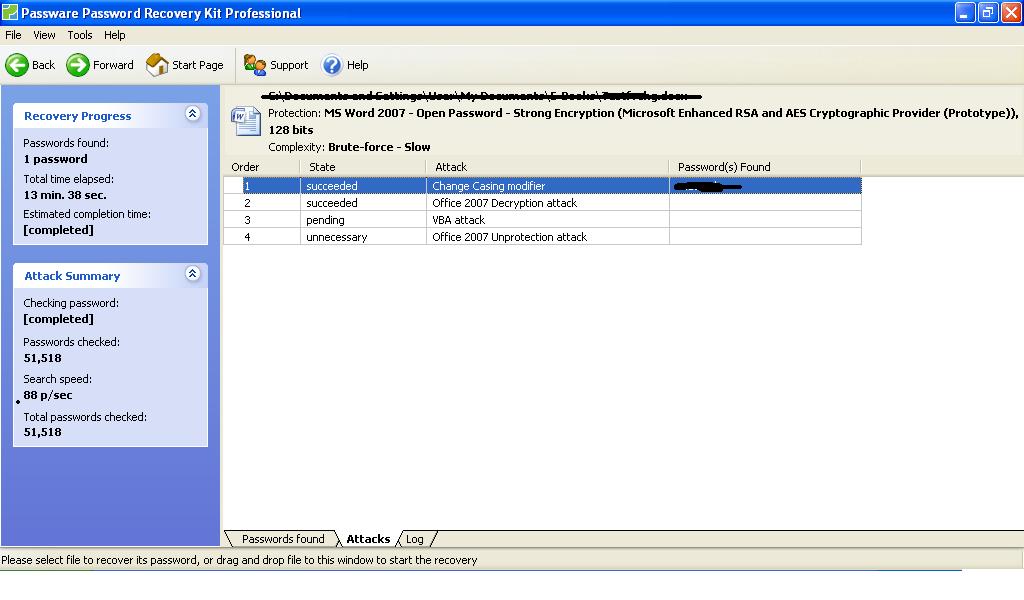
Task: Collapse the Recovery Progress panel
Action: tap(193, 114)
